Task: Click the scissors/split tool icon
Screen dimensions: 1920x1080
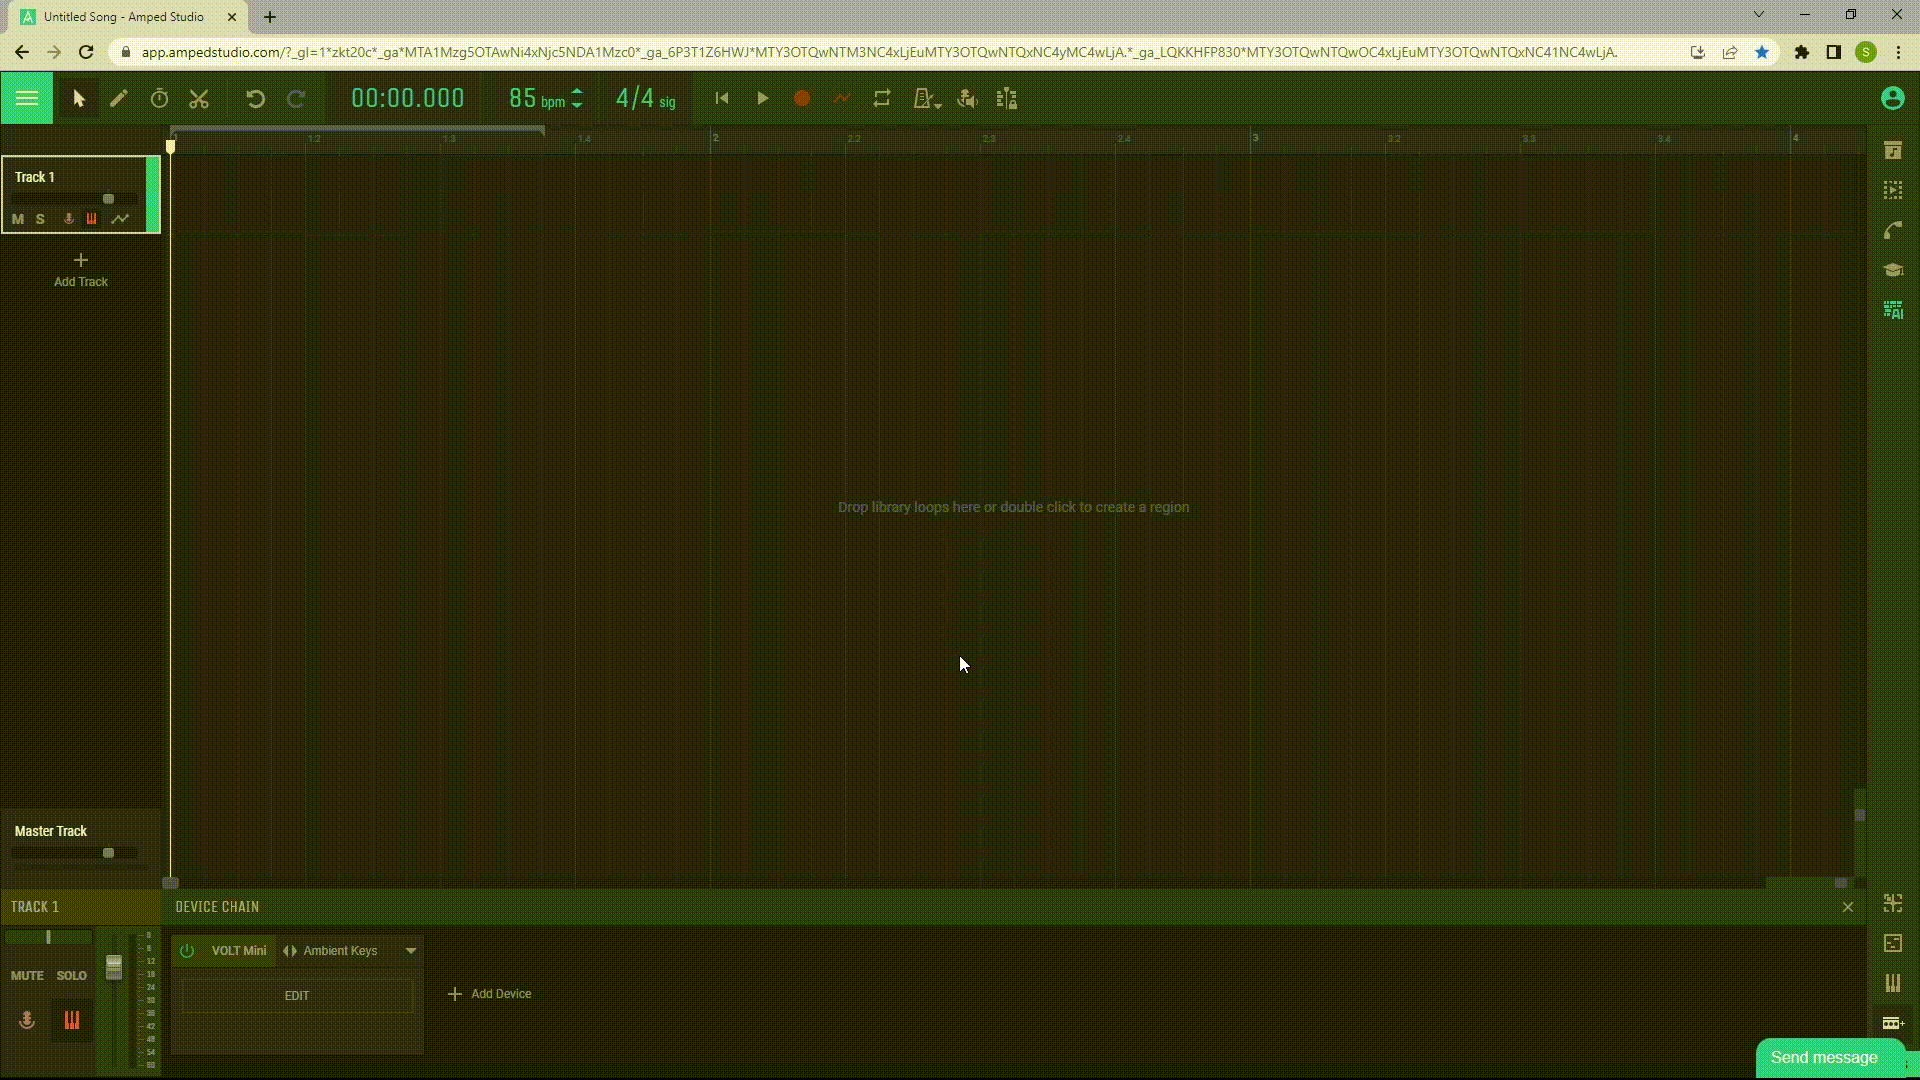Action: click(x=198, y=99)
